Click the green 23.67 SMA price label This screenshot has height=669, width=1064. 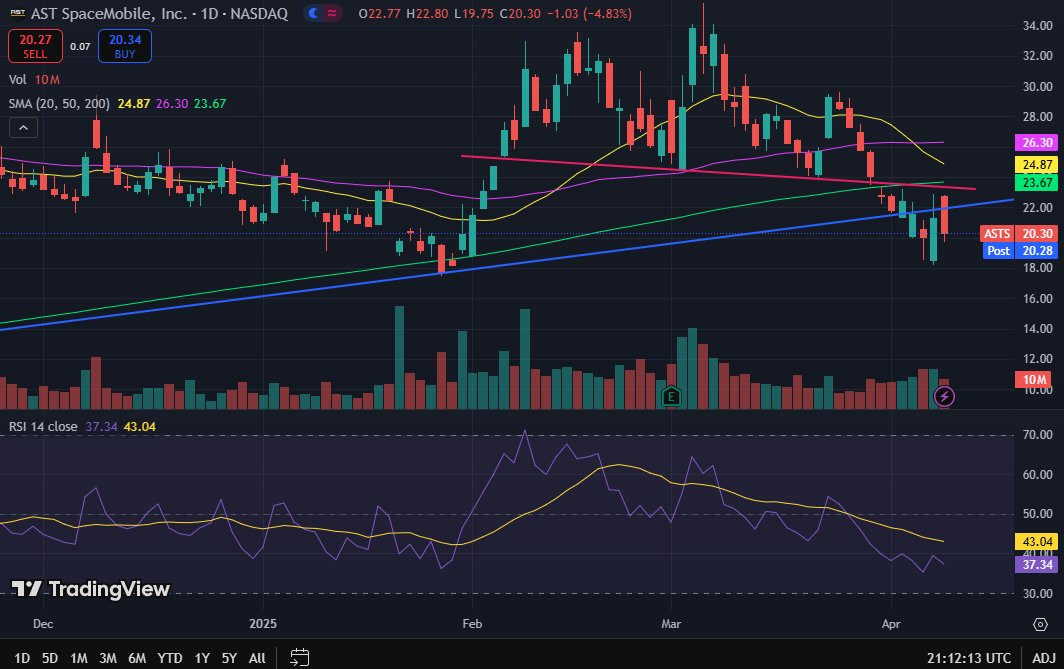pos(1037,182)
